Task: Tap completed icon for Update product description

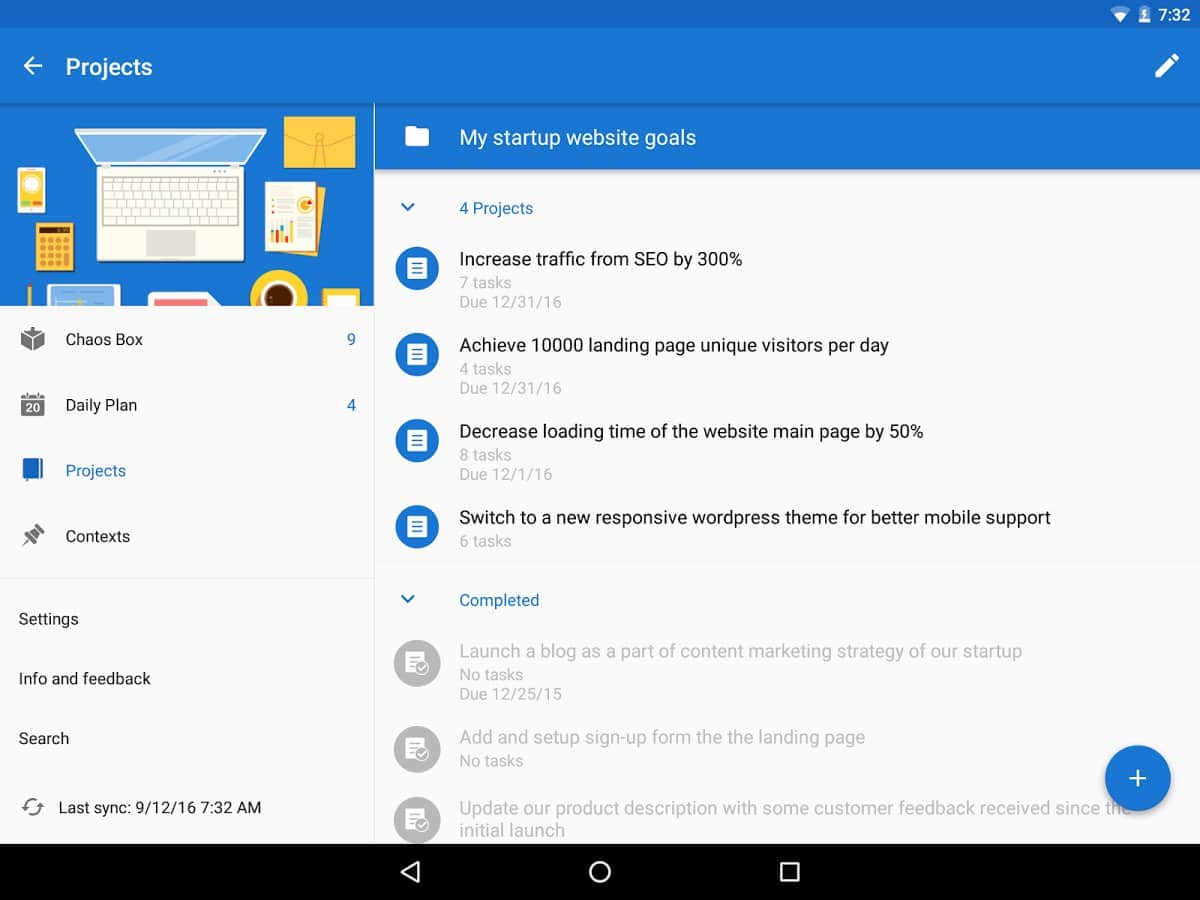Action: (x=417, y=819)
